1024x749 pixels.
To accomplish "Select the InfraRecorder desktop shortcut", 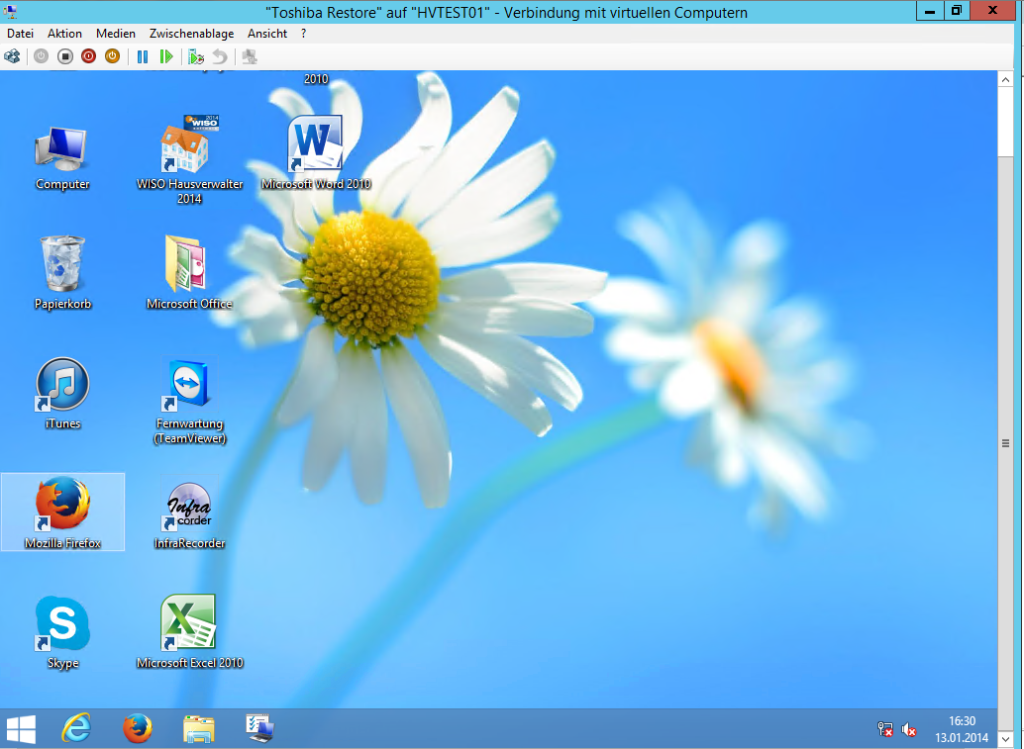I will (x=189, y=511).
